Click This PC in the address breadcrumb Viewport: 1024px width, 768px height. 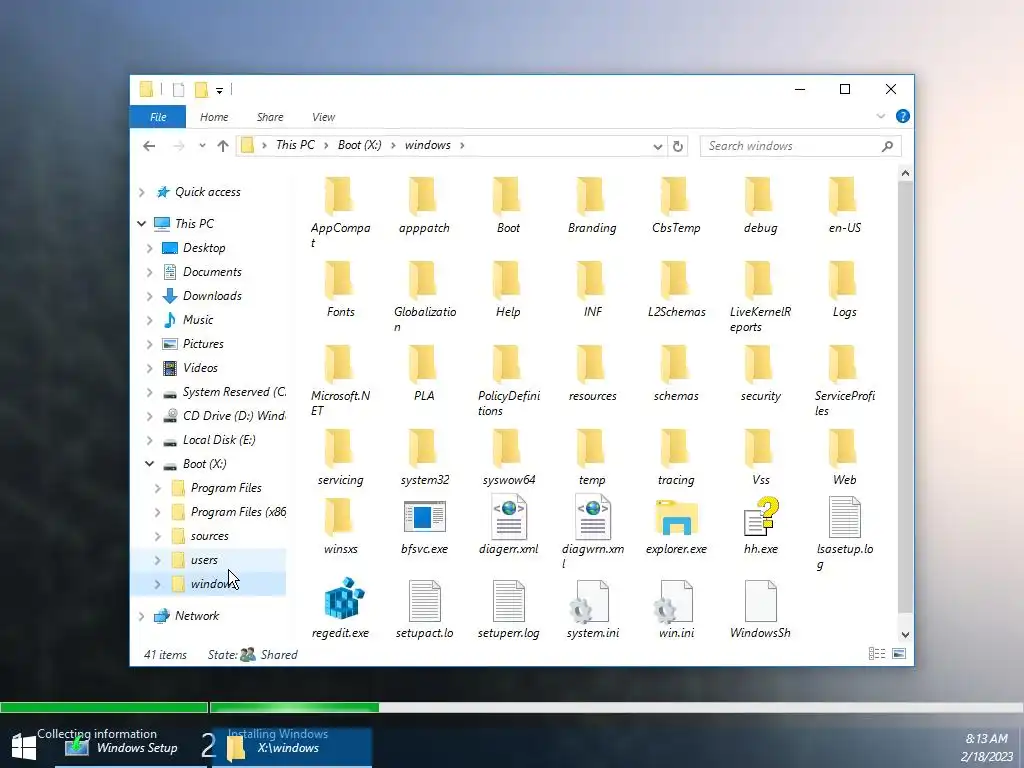tap(295, 145)
